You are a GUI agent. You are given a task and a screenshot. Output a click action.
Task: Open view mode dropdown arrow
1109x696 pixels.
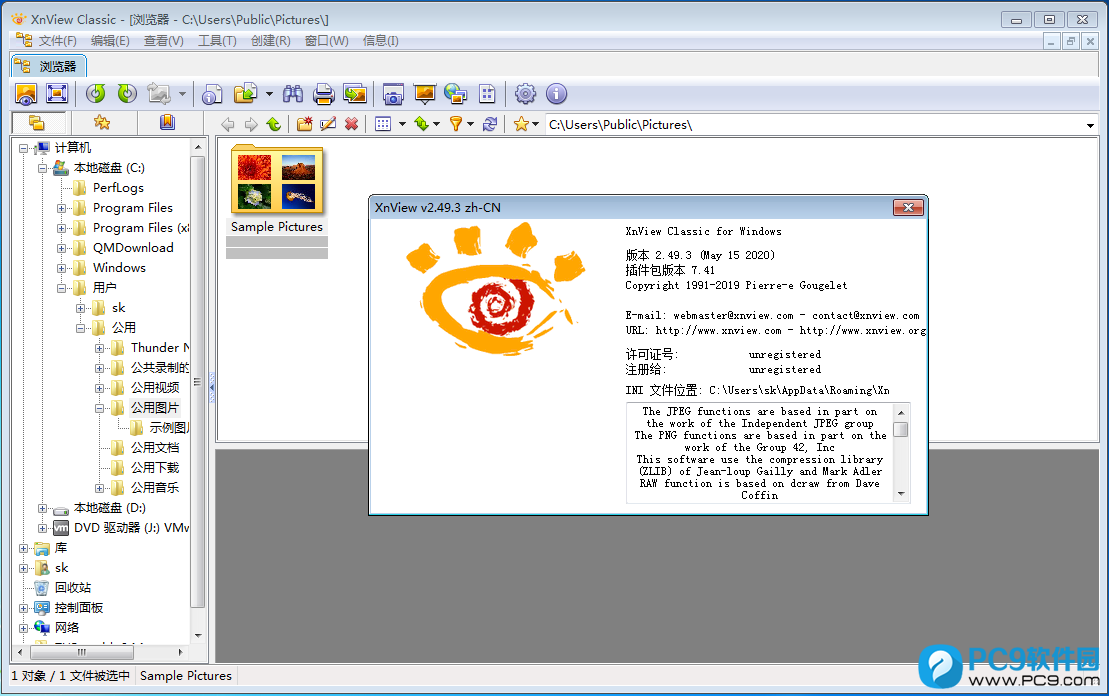point(402,124)
